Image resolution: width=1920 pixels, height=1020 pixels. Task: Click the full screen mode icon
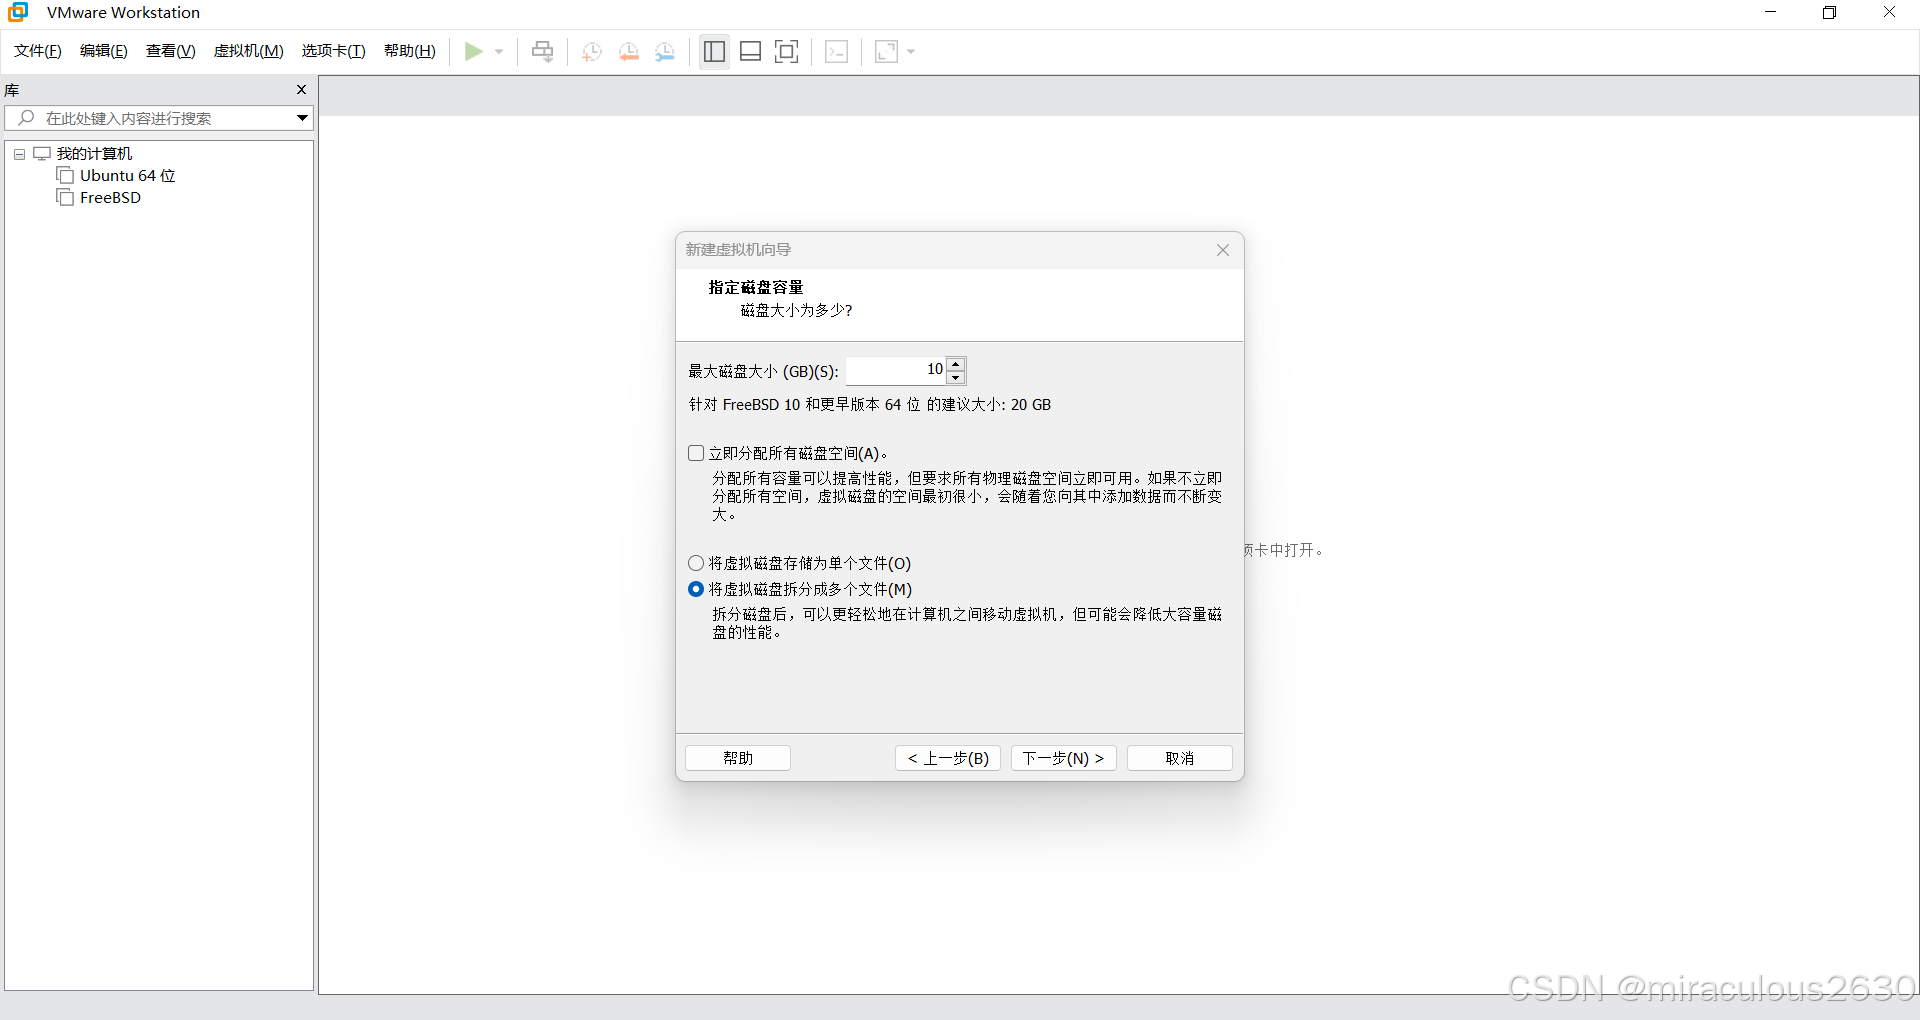[787, 51]
